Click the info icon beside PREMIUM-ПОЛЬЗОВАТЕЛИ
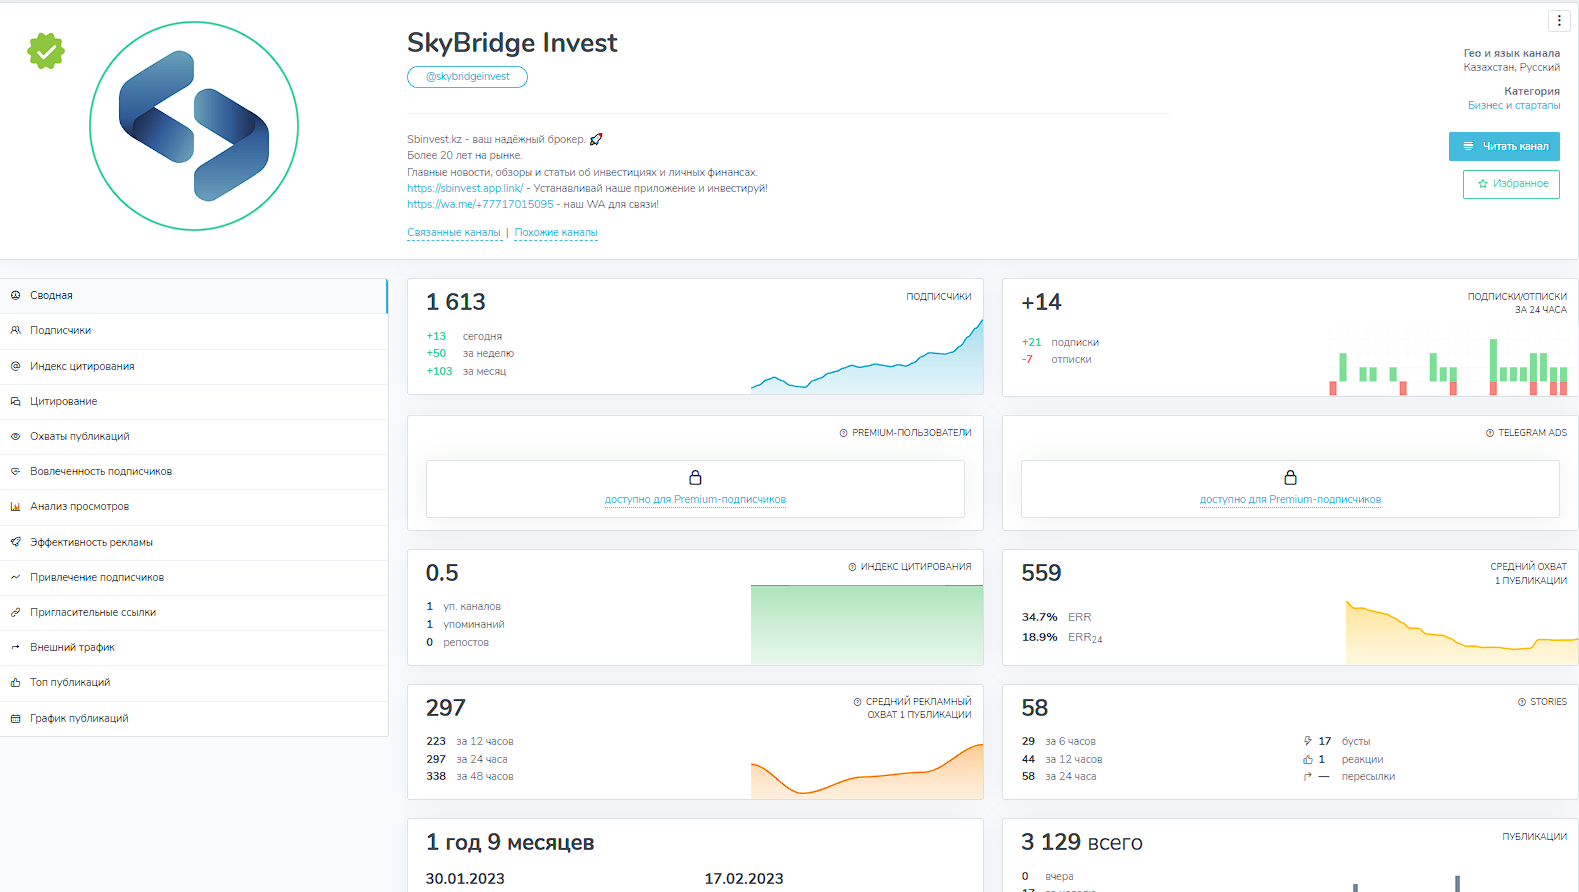The image size is (1579, 892). (x=843, y=433)
